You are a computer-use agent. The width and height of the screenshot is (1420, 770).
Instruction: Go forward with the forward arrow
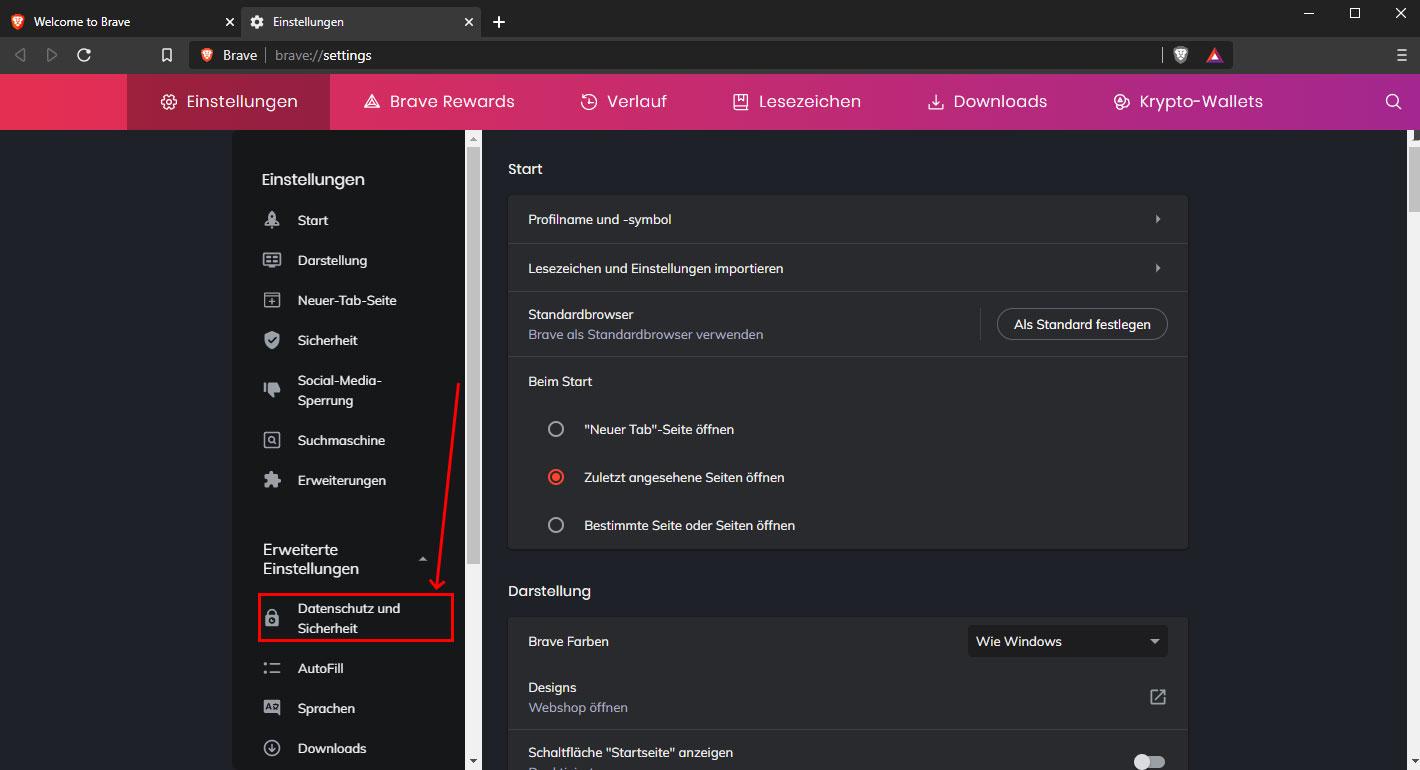tap(52, 55)
